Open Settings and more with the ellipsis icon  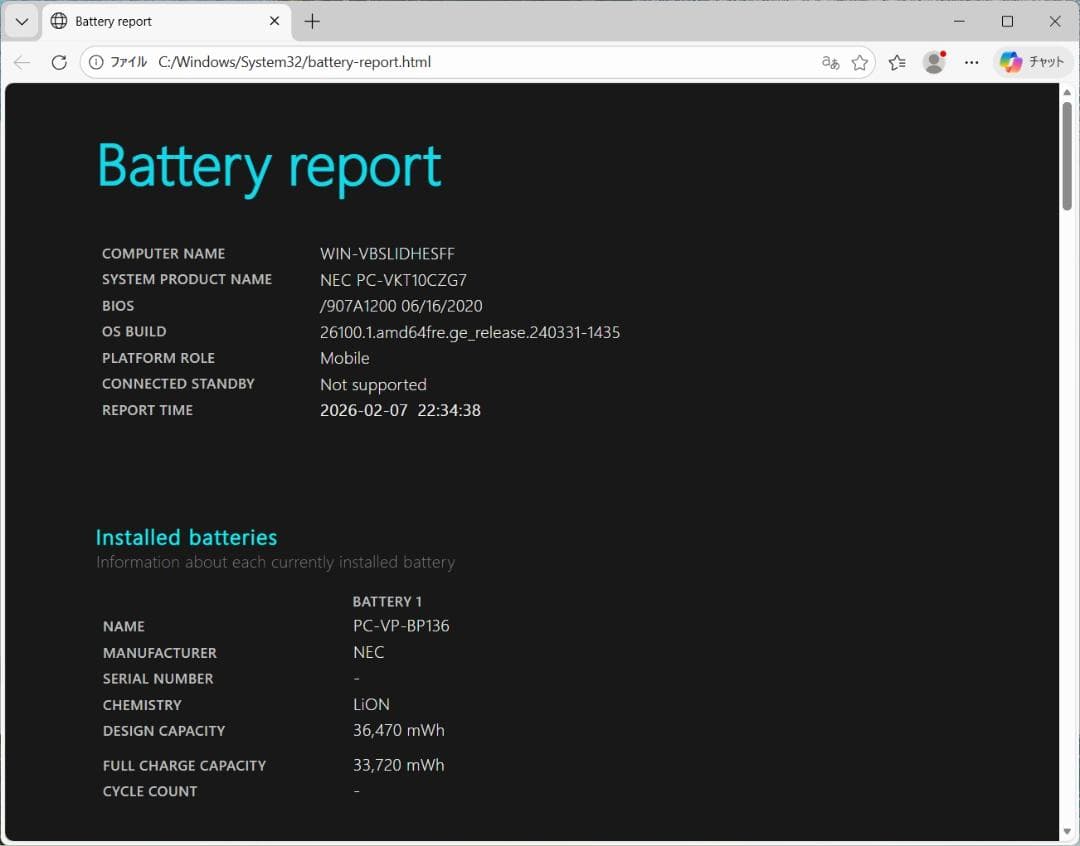971,61
